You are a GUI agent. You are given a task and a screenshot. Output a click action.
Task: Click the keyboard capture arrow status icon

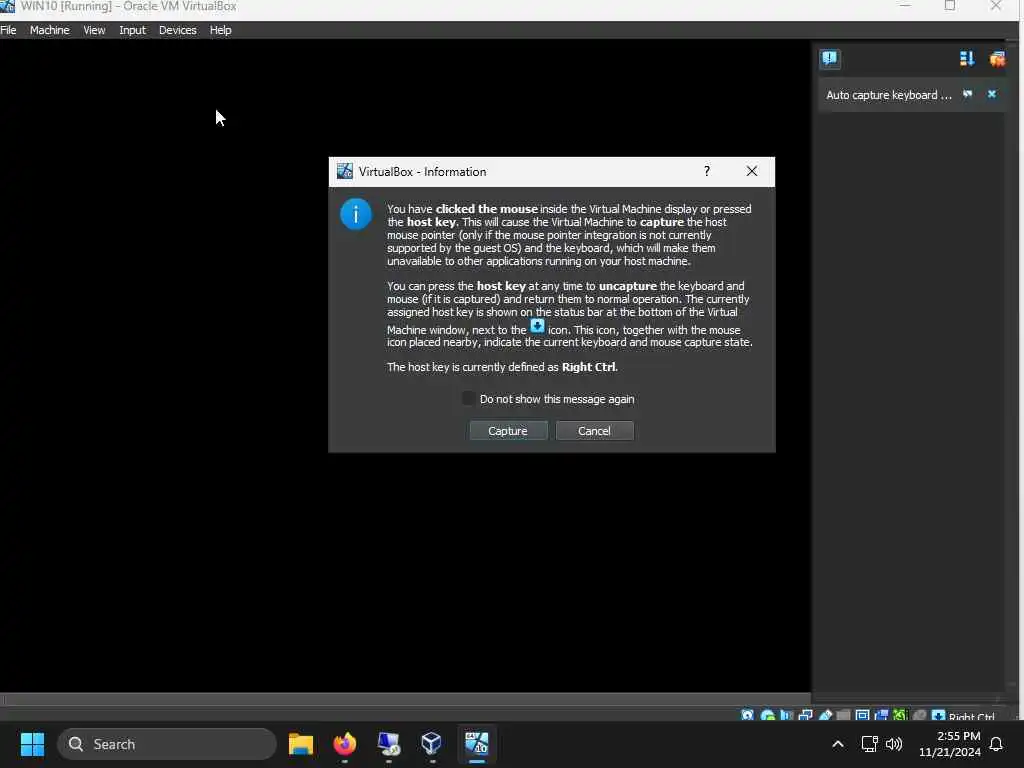tap(938, 715)
